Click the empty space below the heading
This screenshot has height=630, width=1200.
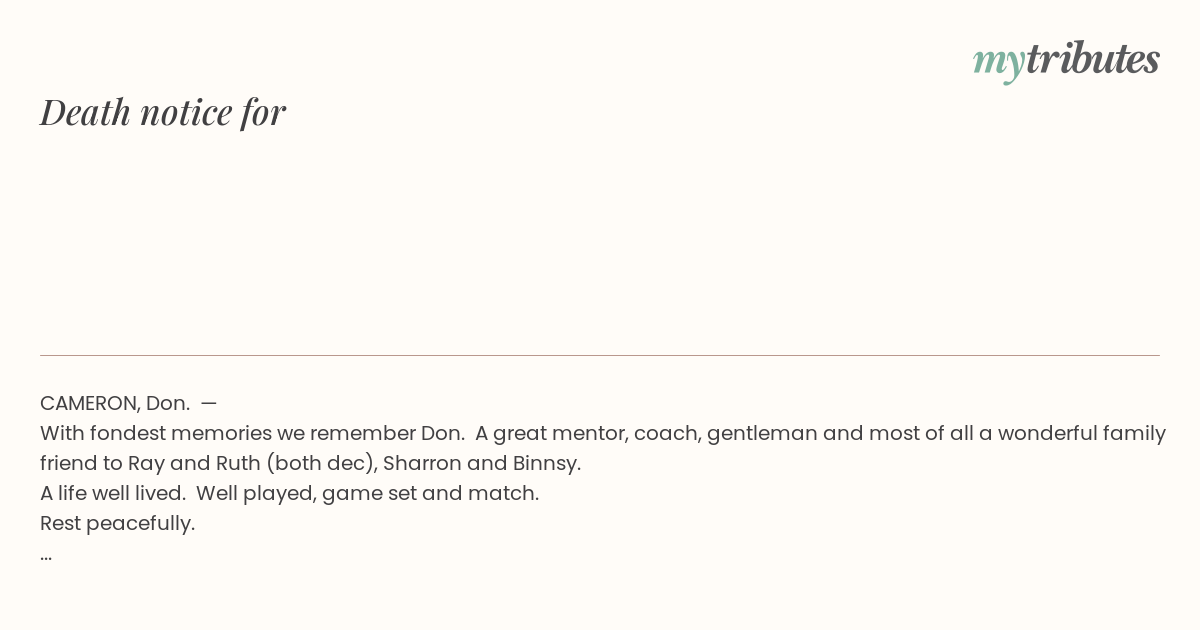point(600,240)
